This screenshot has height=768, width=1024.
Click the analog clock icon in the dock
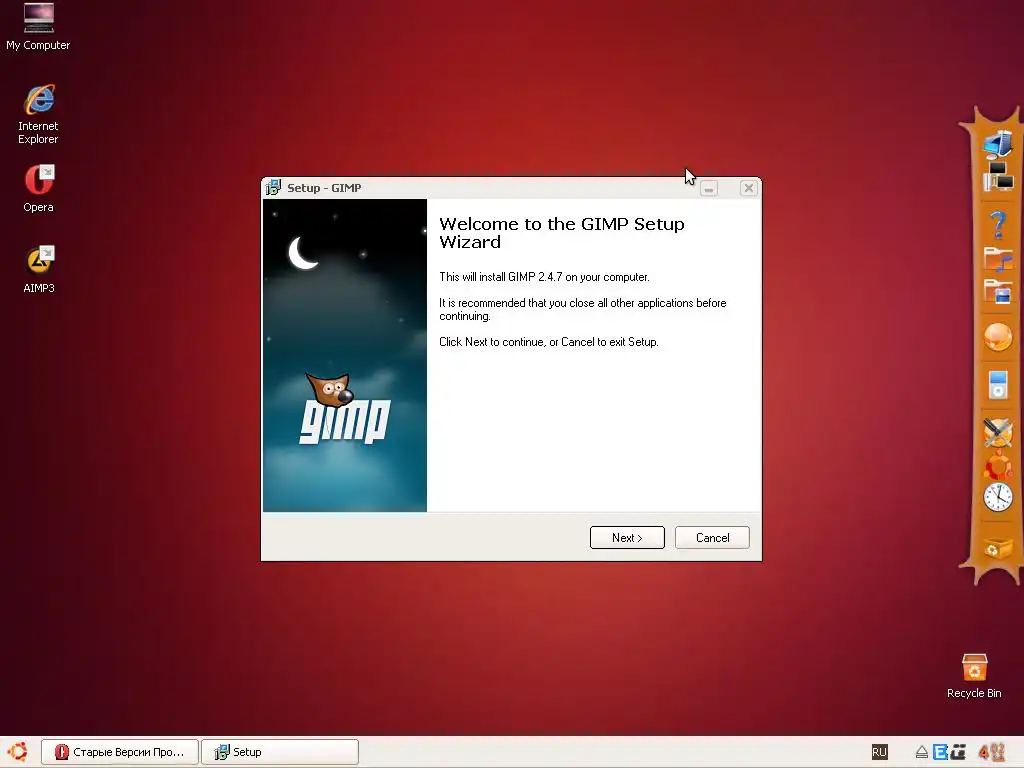point(998,498)
